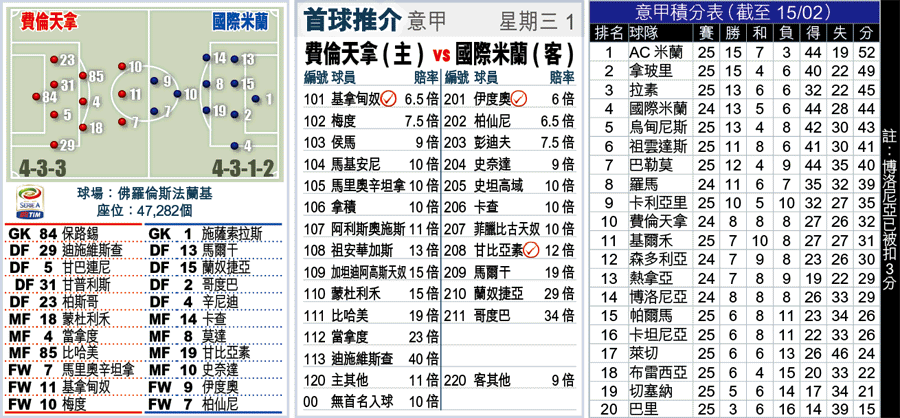The image size is (900, 418).
Task: Click standings row 2 拿玻里
Action: click(736, 71)
